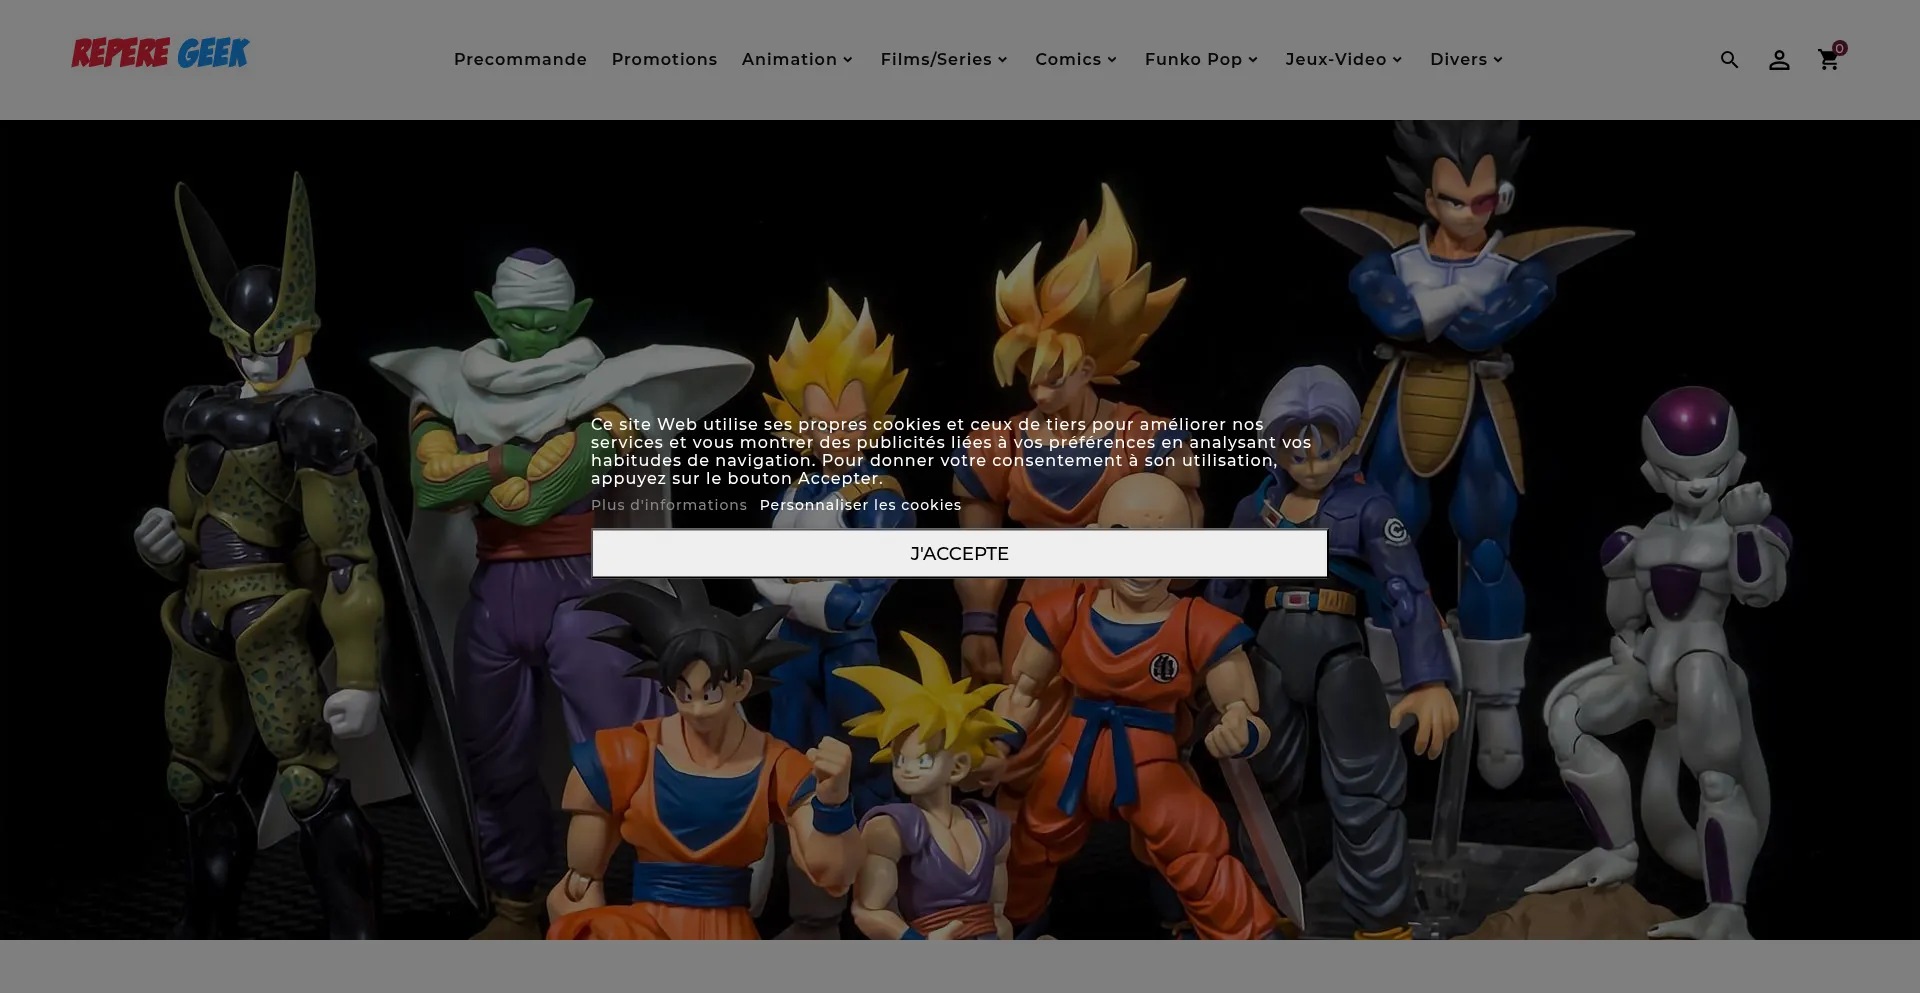
Task: Open the shopping cart icon
Action: (1827, 61)
